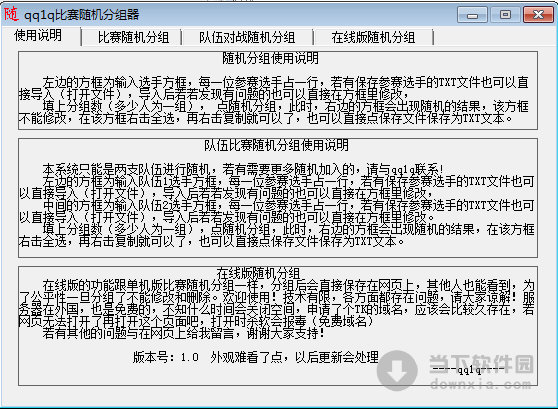The height and width of the screenshot is (409, 558).
Task: Minimize the qq1q比赛随机分组器 window
Action: pyautogui.click(x=472, y=15)
